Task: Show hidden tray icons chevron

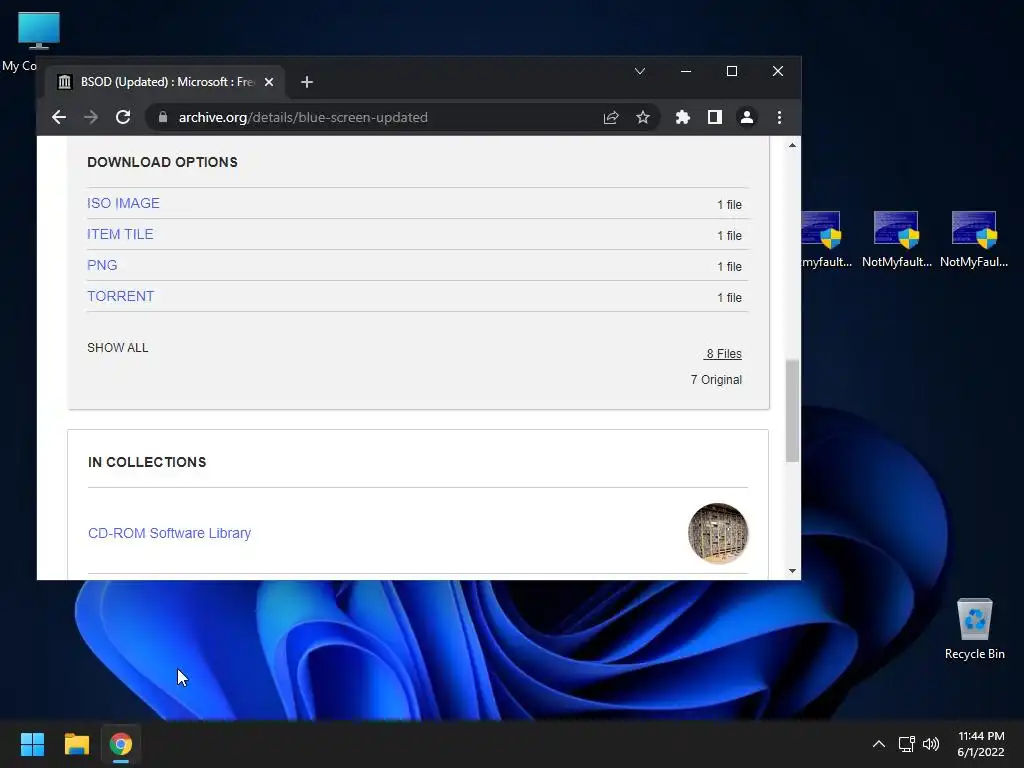Action: tap(878, 744)
